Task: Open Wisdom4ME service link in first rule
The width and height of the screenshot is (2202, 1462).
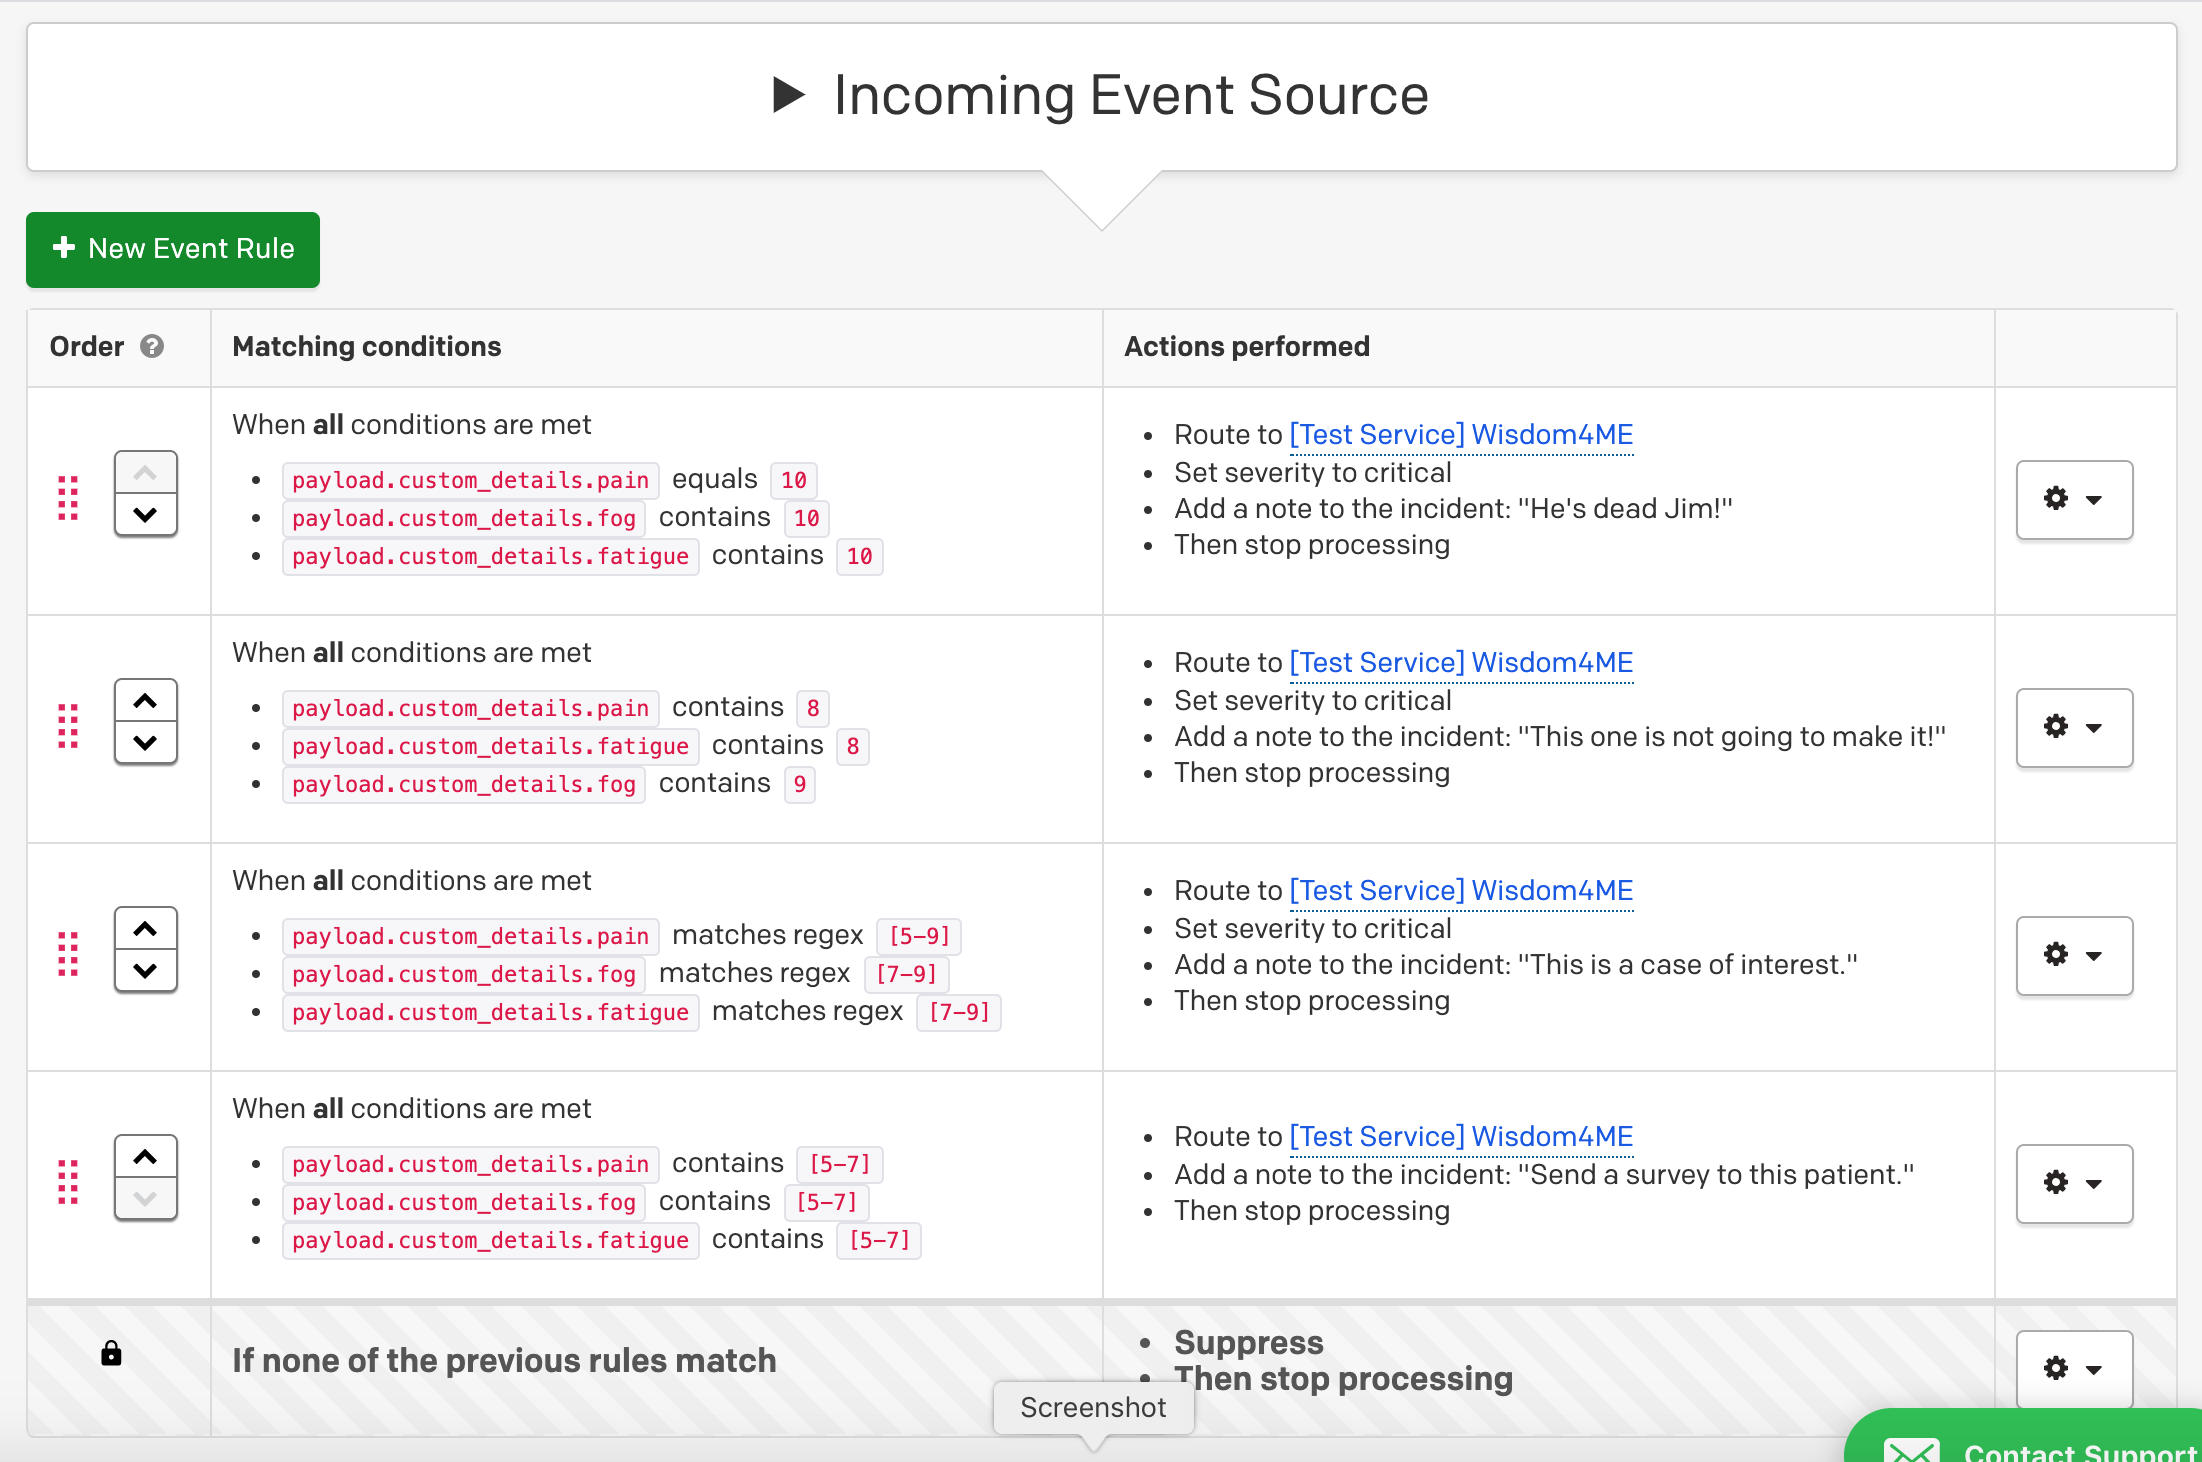Action: tap(1461, 435)
